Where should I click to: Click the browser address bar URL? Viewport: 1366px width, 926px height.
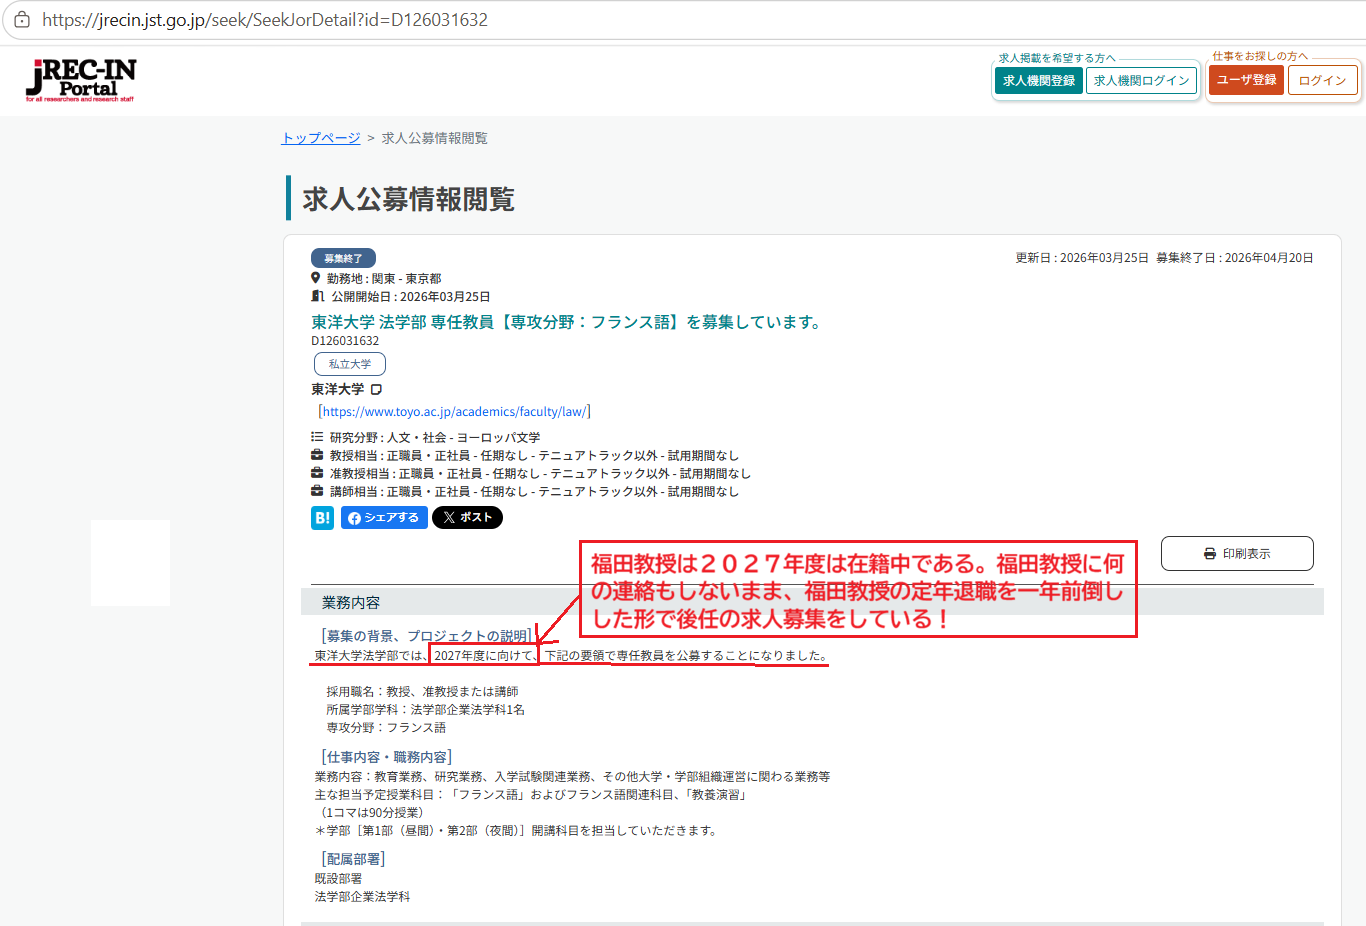pos(265,20)
